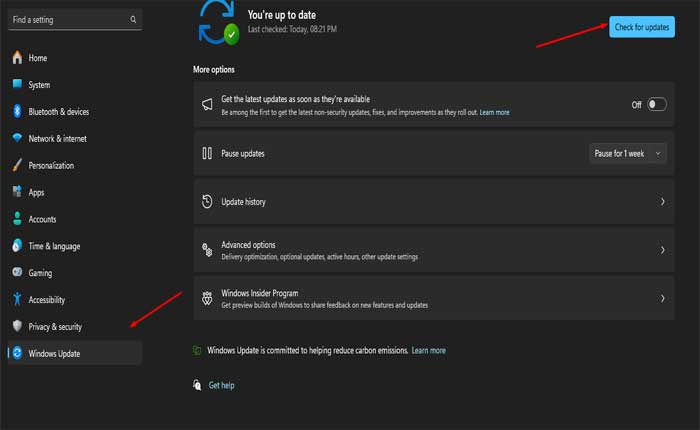
Task: Click the Get help icon
Action: click(x=197, y=384)
